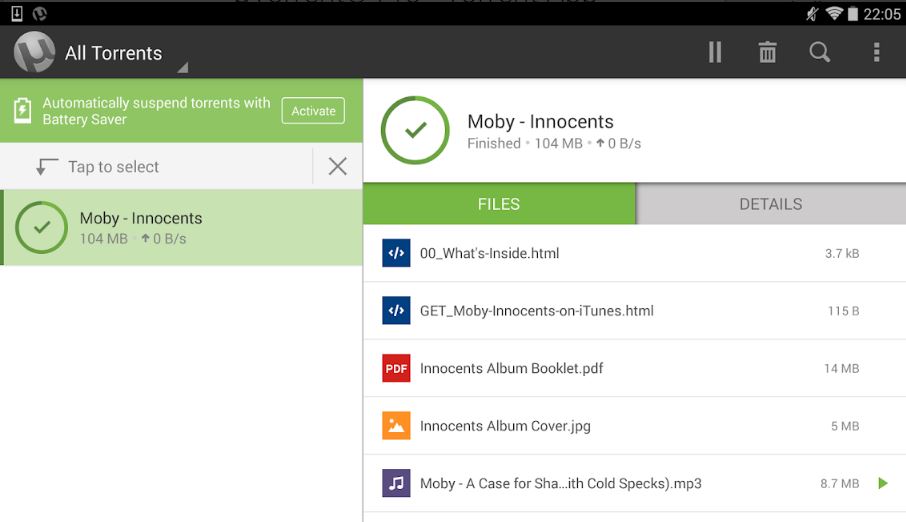
Task: Open Innocents Album Booklet.pdf
Action: point(634,368)
